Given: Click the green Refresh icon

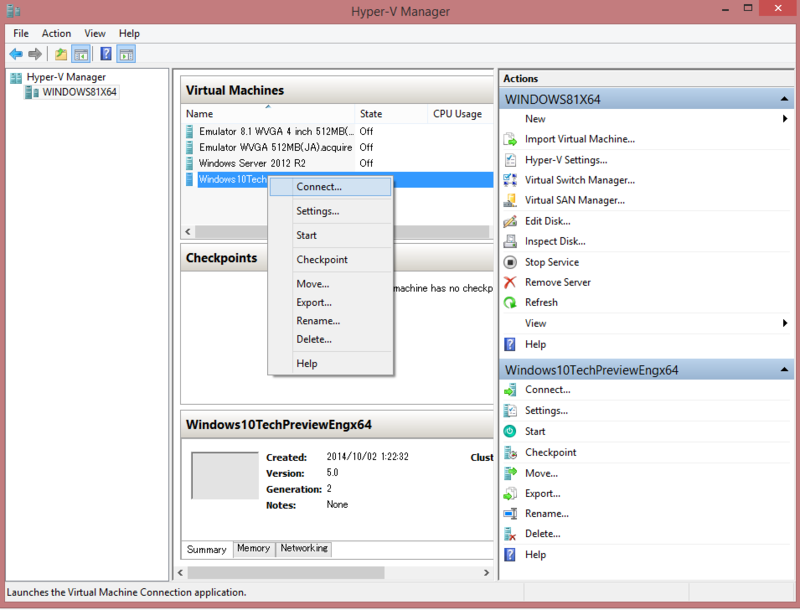Looking at the screenshot, I should [x=510, y=302].
